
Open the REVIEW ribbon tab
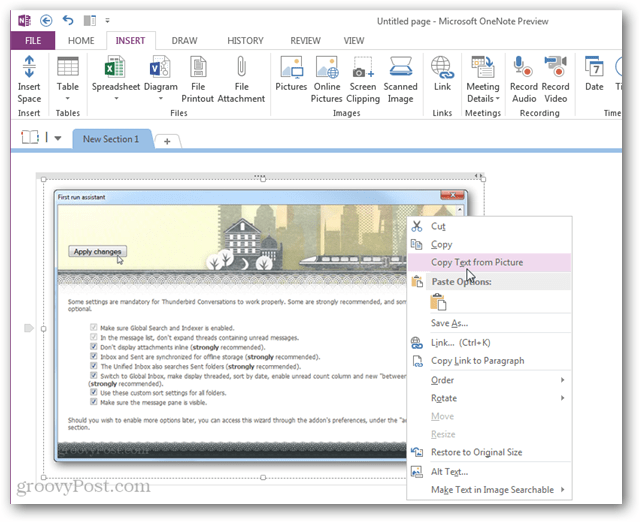pos(305,41)
